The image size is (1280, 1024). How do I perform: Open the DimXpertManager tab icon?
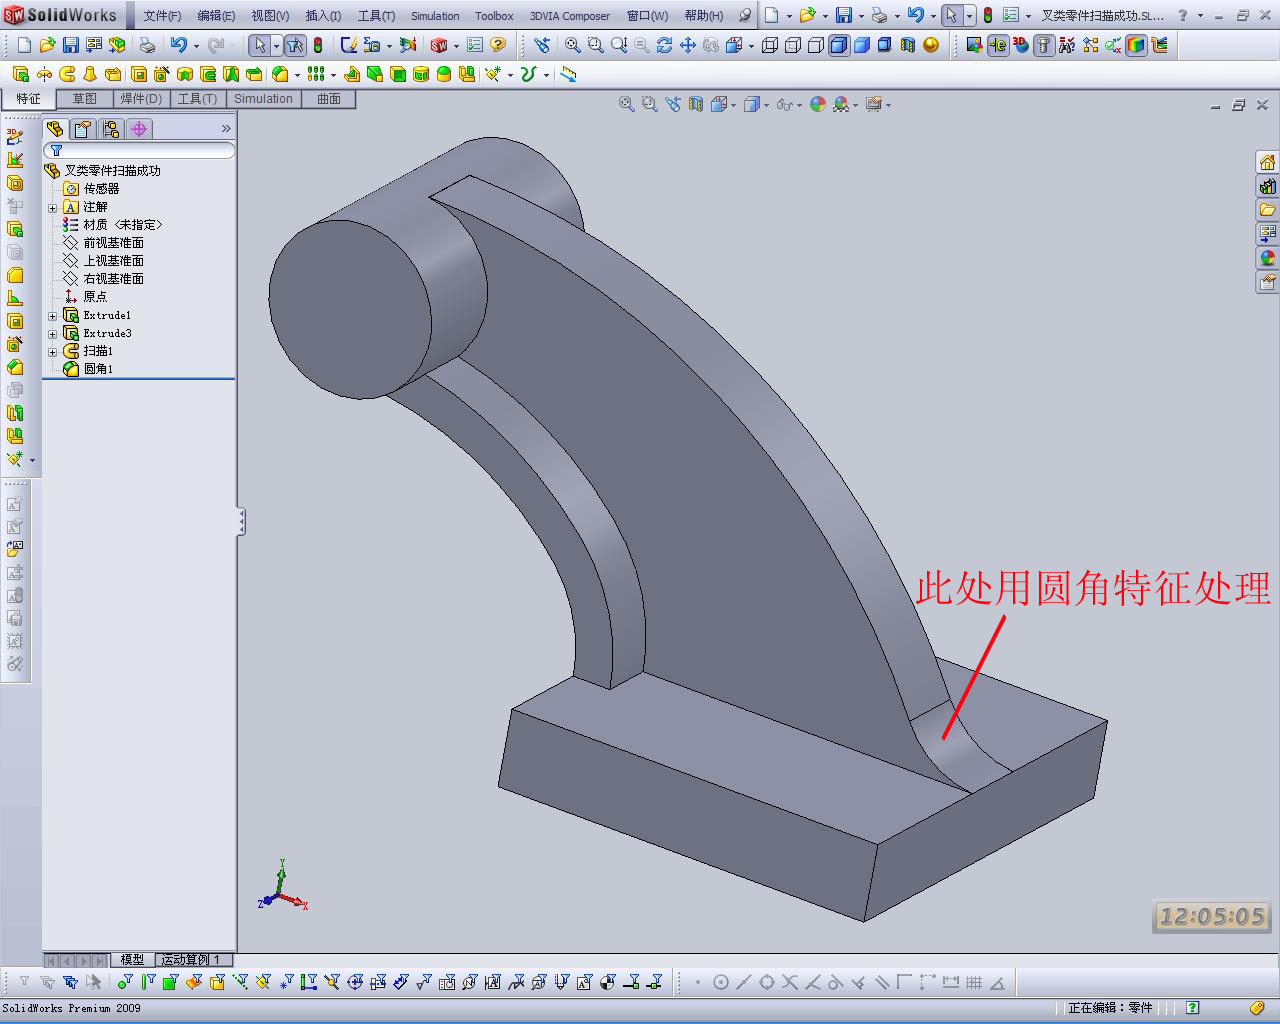tap(139, 129)
